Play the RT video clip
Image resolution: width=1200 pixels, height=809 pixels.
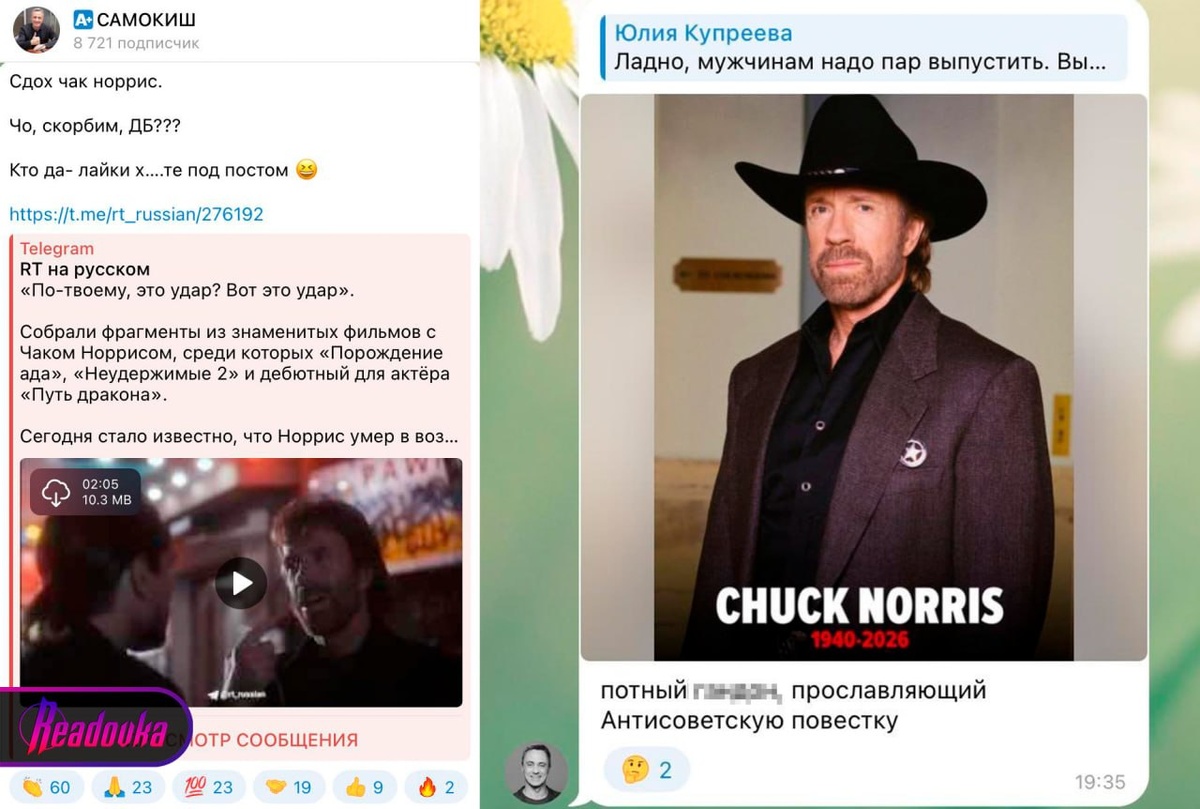pyautogui.click(x=241, y=583)
